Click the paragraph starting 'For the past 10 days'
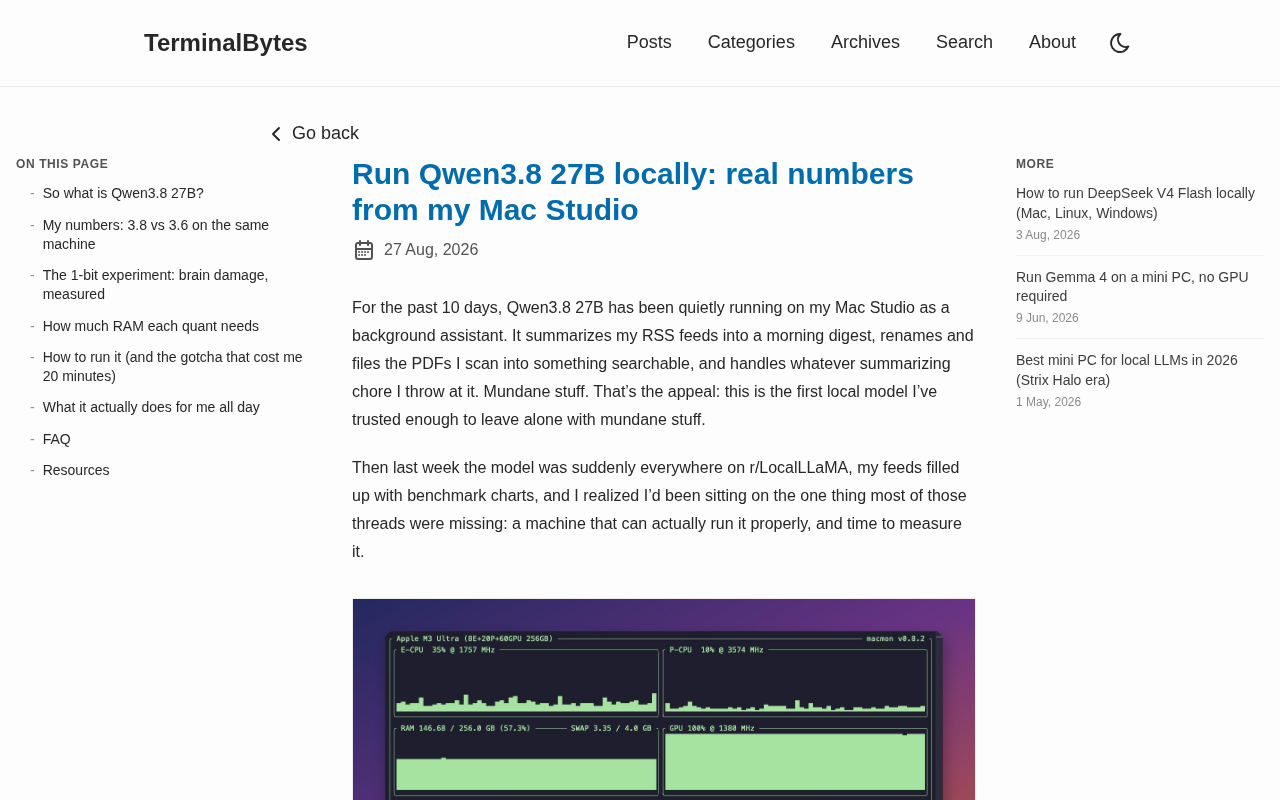 click(x=663, y=363)
